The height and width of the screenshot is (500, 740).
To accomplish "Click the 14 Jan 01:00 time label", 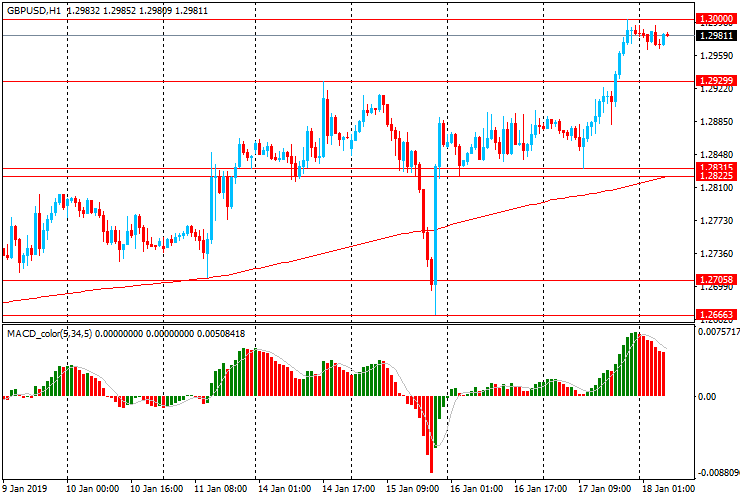I will [x=284, y=488].
